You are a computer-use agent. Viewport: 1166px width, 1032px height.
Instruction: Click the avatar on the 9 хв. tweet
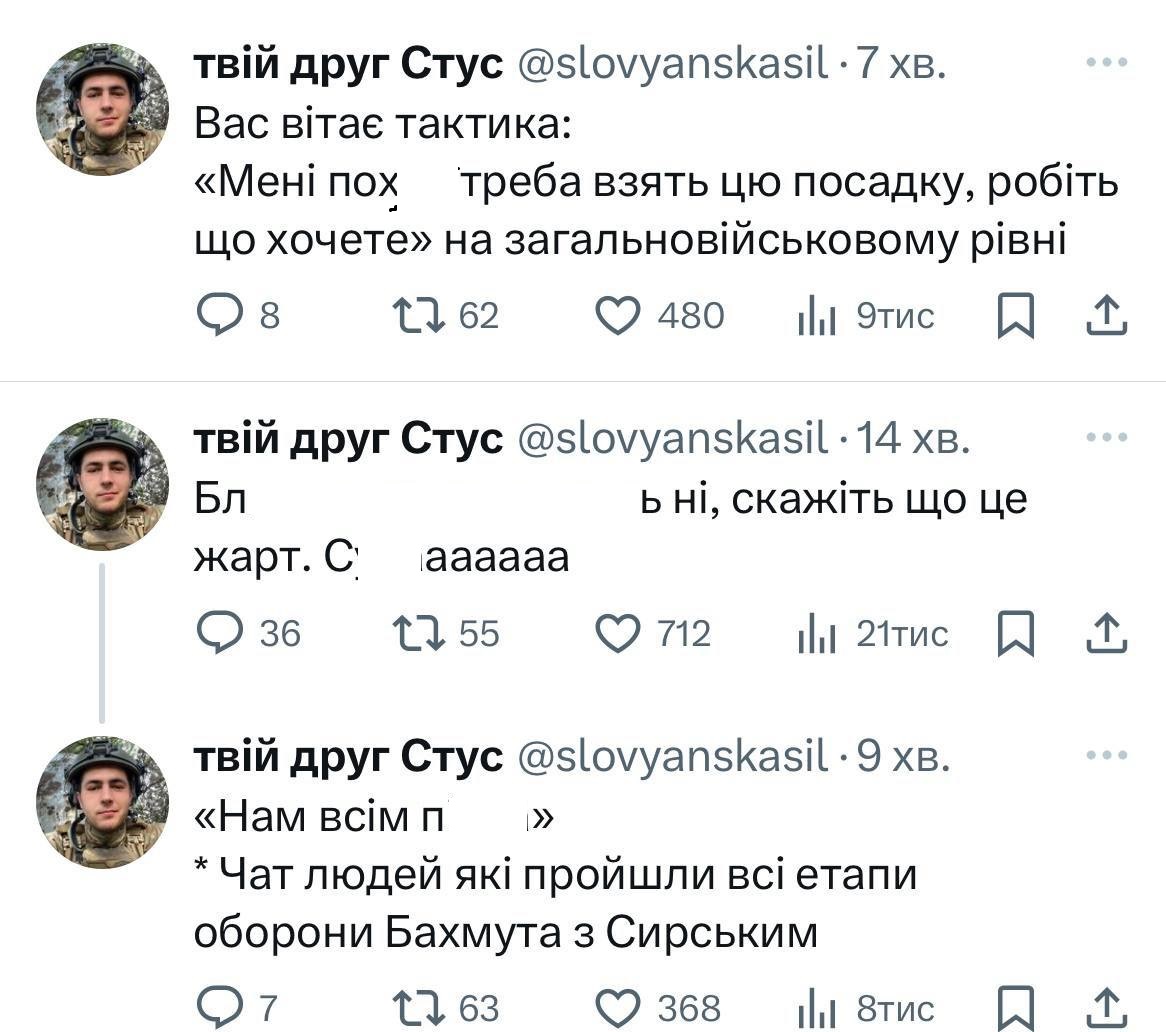click(101, 802)
